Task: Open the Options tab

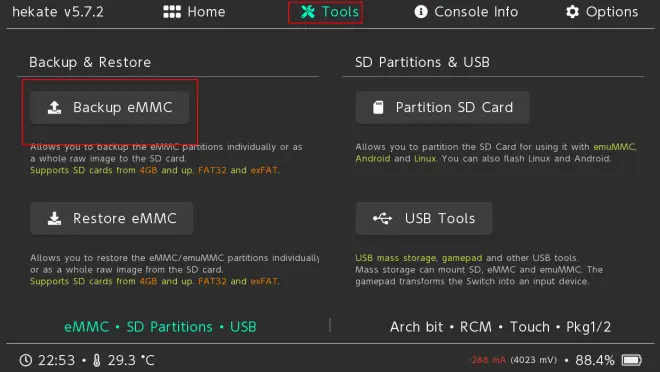Action: 602,12
